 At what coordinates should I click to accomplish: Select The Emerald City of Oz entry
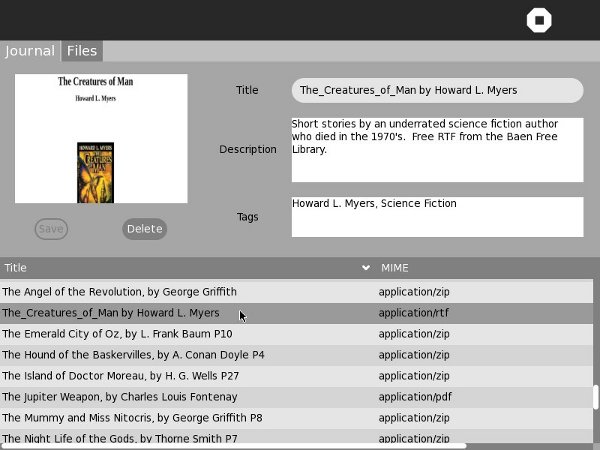coord(117,334)
